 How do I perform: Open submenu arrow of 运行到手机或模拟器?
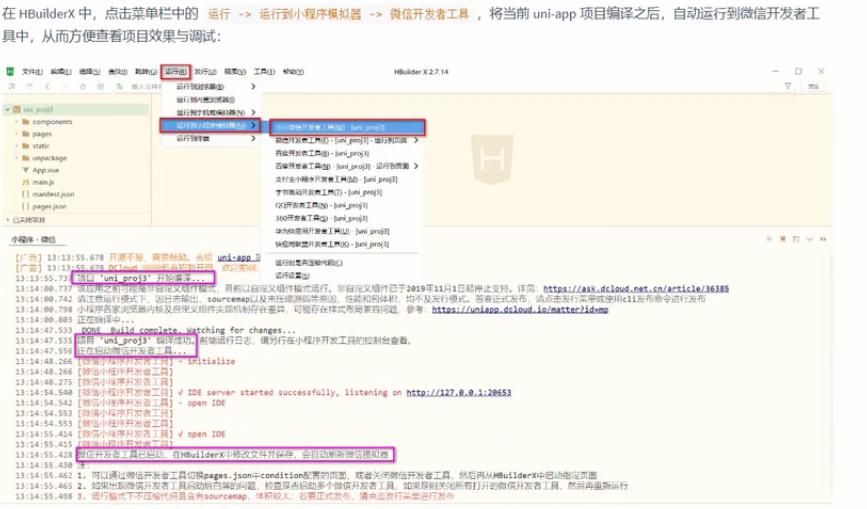pyautogui.click(x=253, y=112)
